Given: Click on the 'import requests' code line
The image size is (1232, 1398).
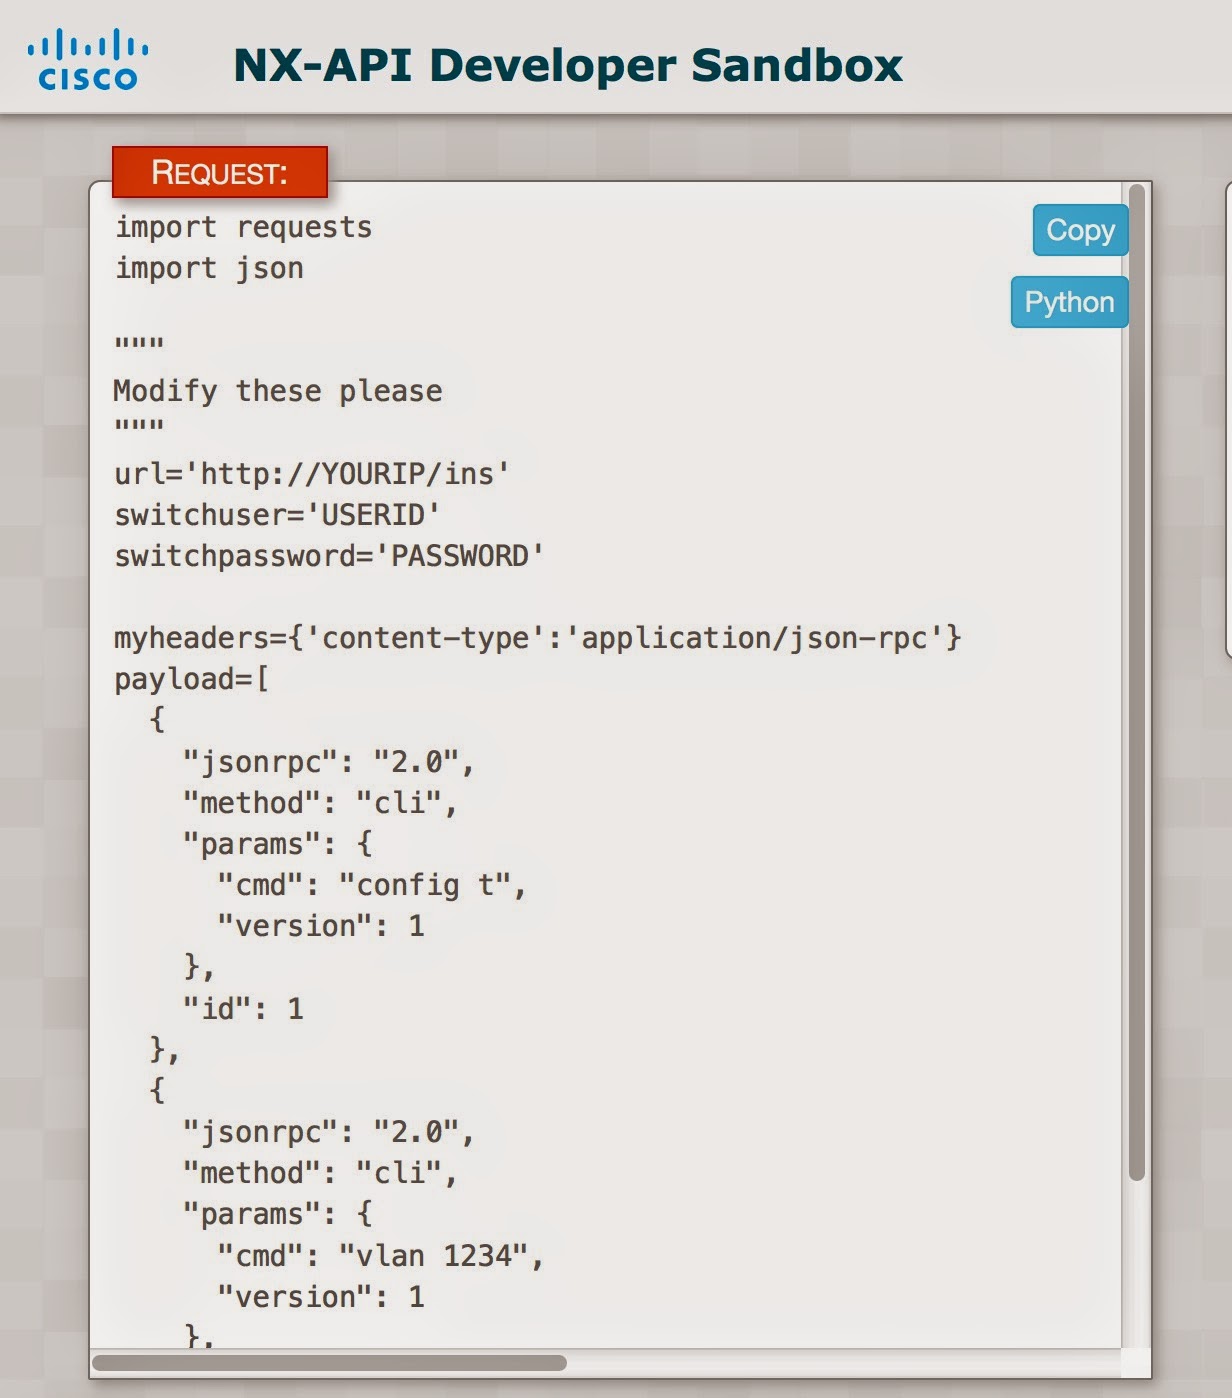Looking at the screenshot, I should click(x=243, y=228).
